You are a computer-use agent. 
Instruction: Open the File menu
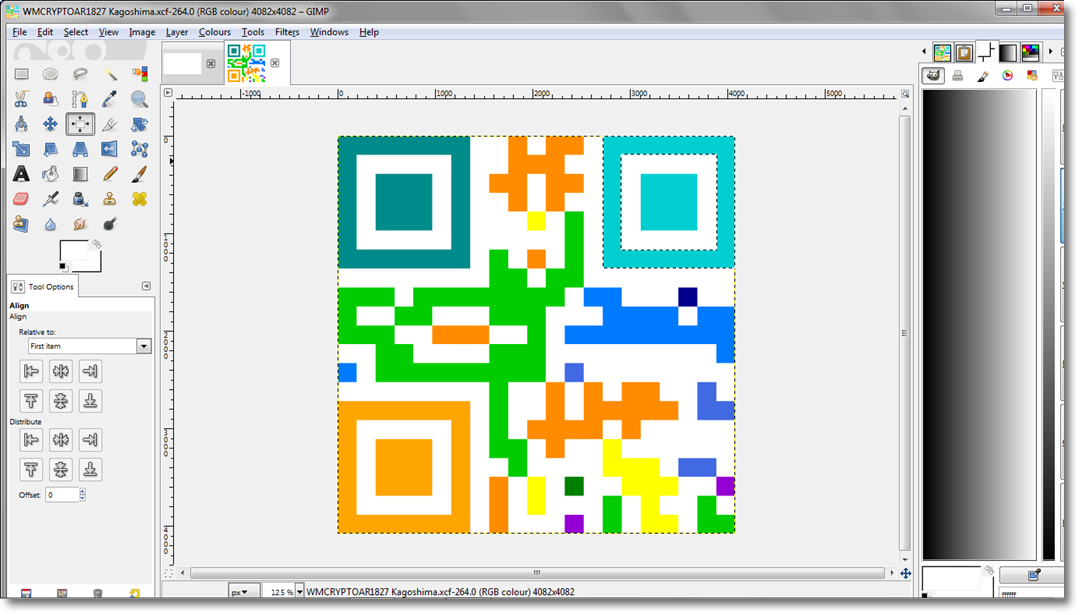[x=19, y=32]
